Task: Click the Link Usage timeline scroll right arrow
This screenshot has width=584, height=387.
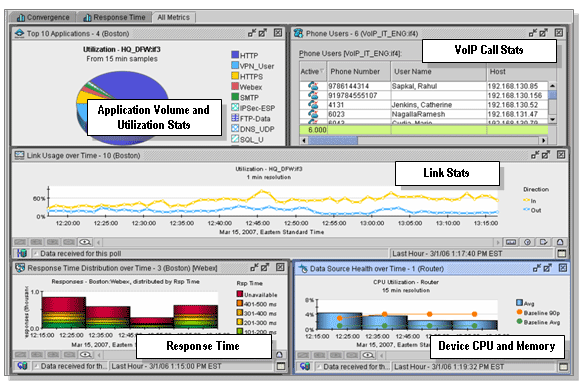Action: (x=498, y=242)
